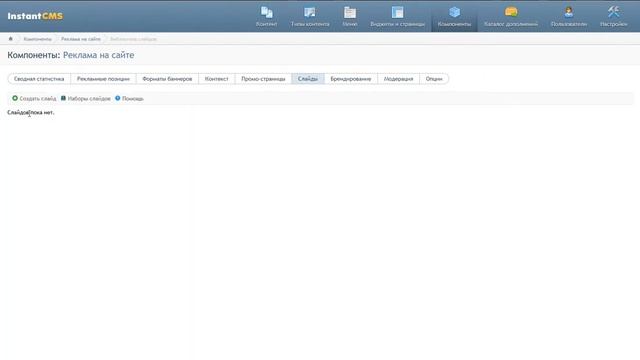640x360 pixels.
Task: Click the Создать слайд link
Action: (x=38, y=99)
